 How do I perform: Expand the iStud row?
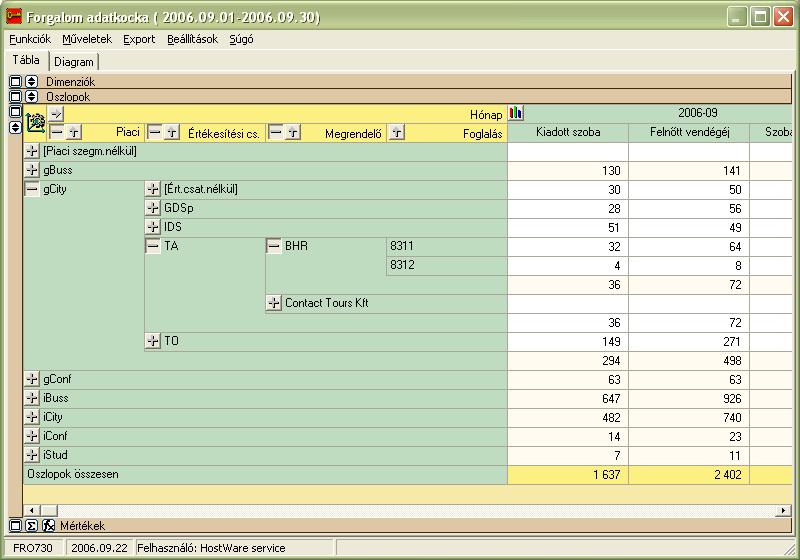(32, 455)
